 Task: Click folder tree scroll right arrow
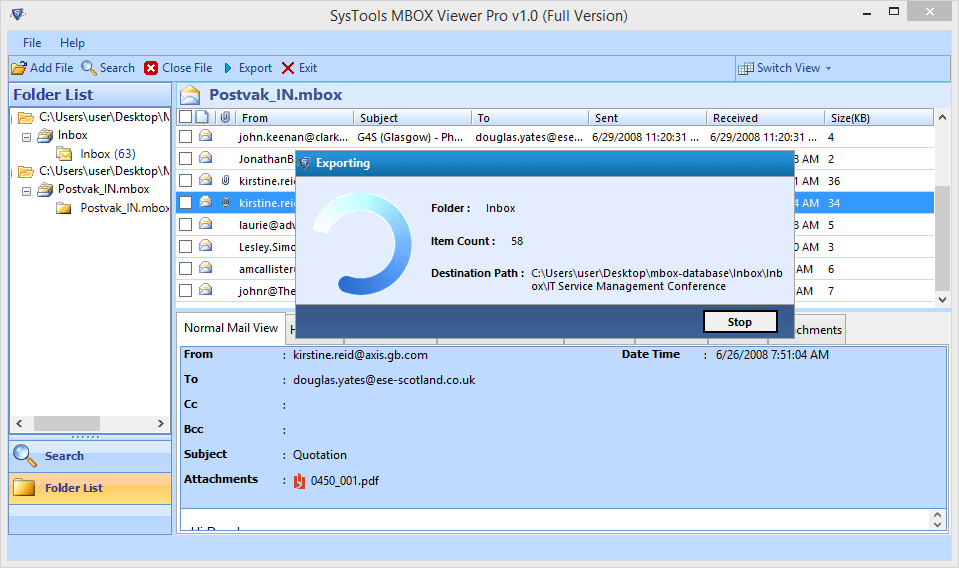point(161,423)
